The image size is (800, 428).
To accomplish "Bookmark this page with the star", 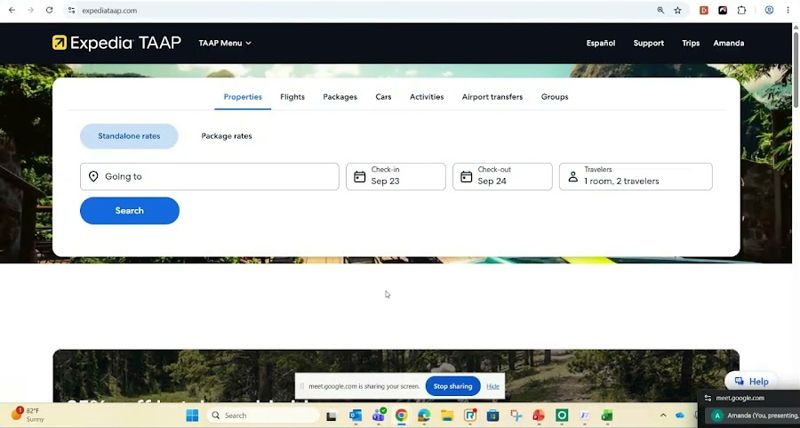I will 678,10.
